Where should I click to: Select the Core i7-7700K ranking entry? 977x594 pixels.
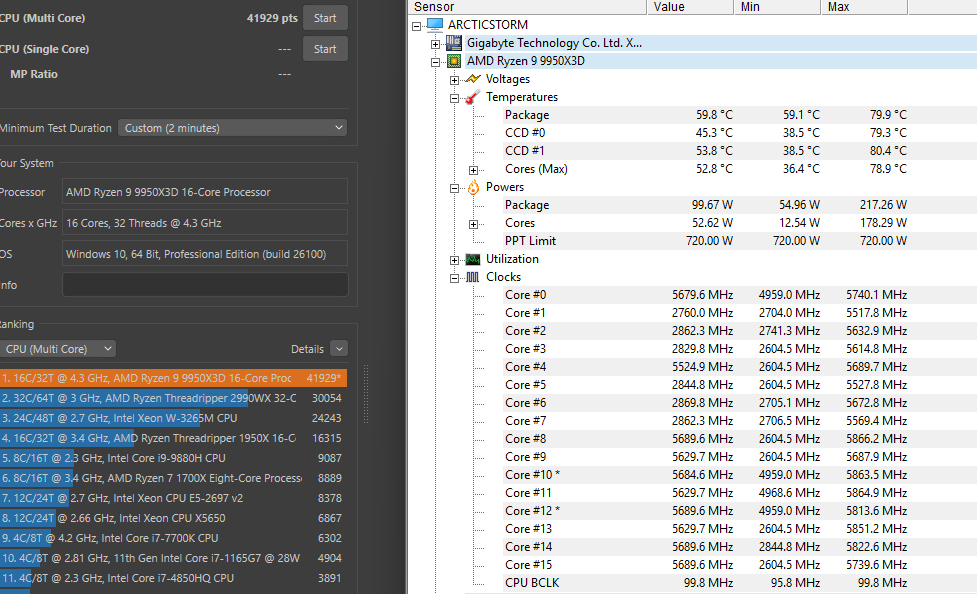[x=173, y=538]
